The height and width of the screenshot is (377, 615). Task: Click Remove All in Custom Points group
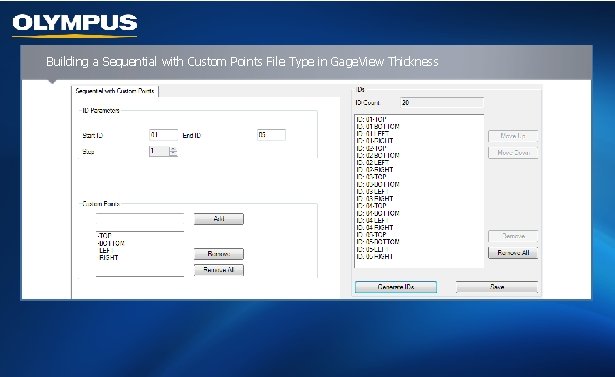click(x=219, y=270)
